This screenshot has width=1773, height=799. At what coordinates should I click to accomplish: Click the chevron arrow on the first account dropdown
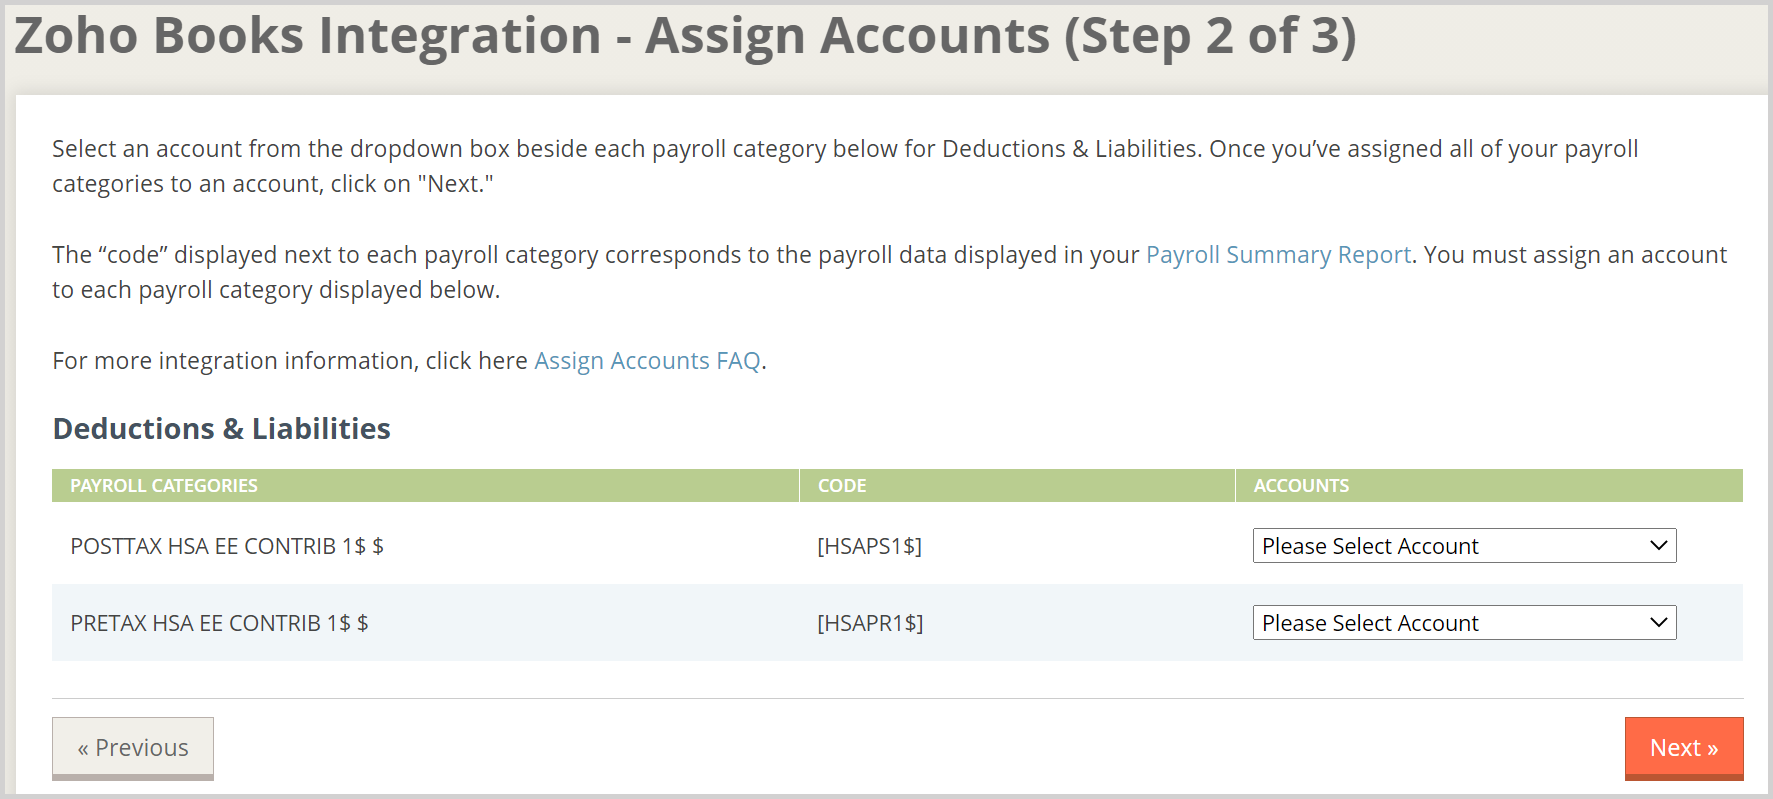pos(1657,546)
